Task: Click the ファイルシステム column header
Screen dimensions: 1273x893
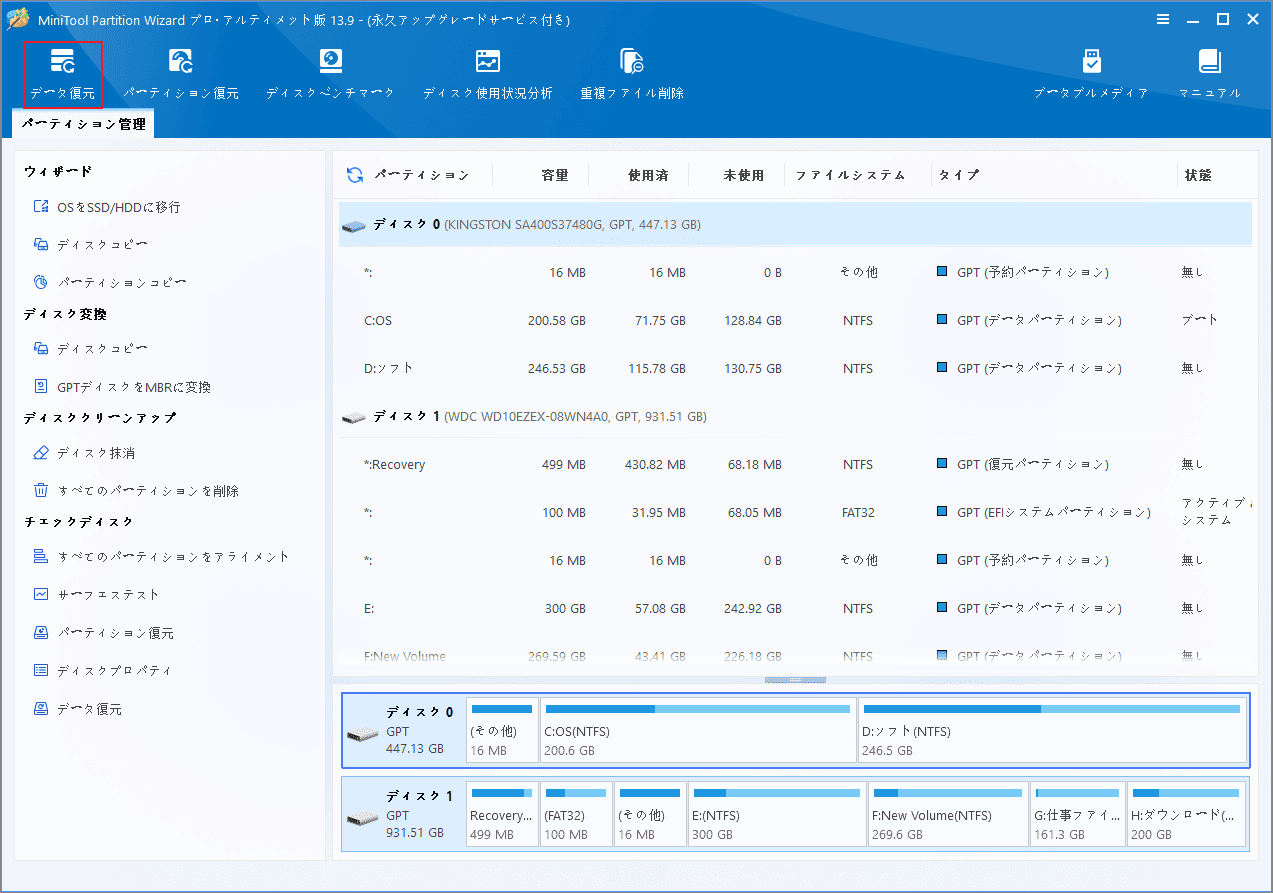Action: (851, 175)
